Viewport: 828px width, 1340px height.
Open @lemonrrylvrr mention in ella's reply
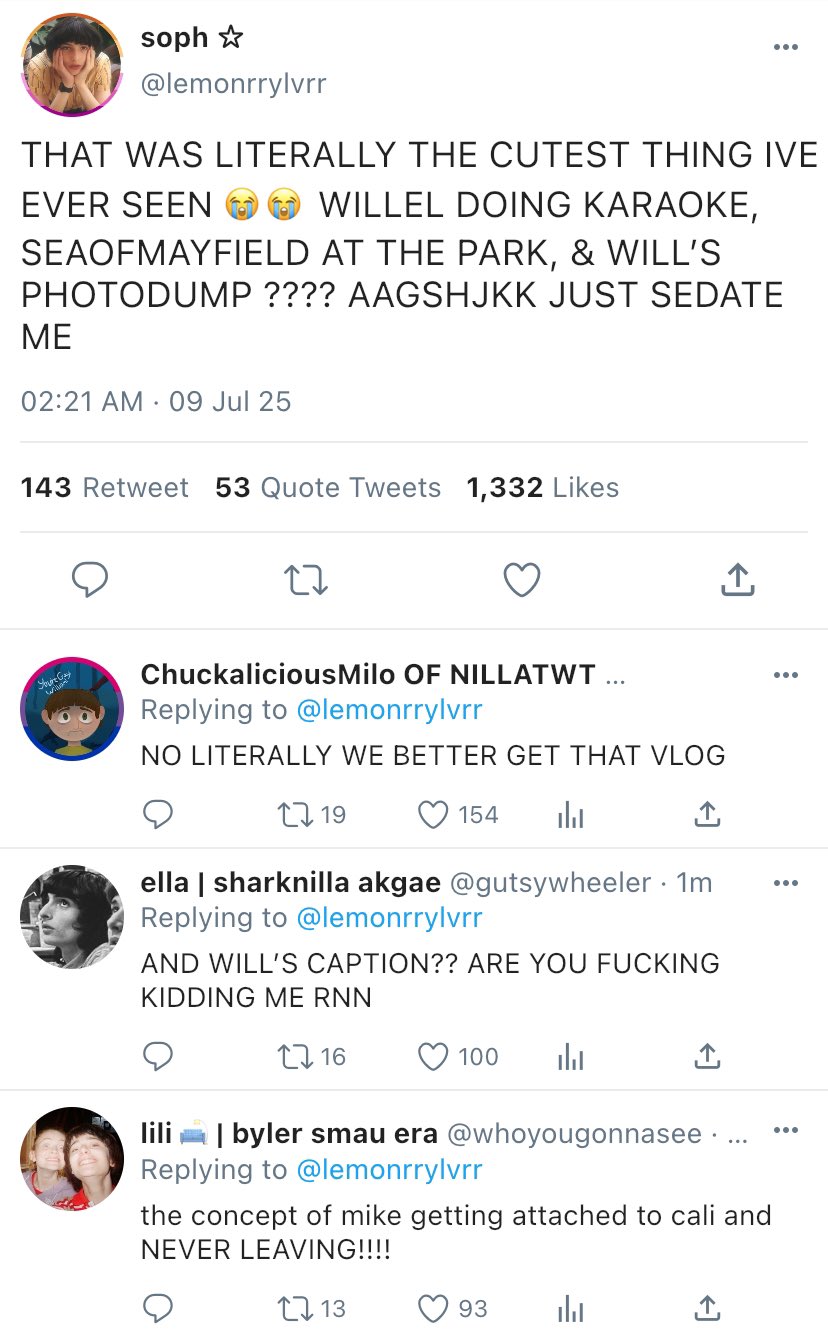click(x=390, y=917)
